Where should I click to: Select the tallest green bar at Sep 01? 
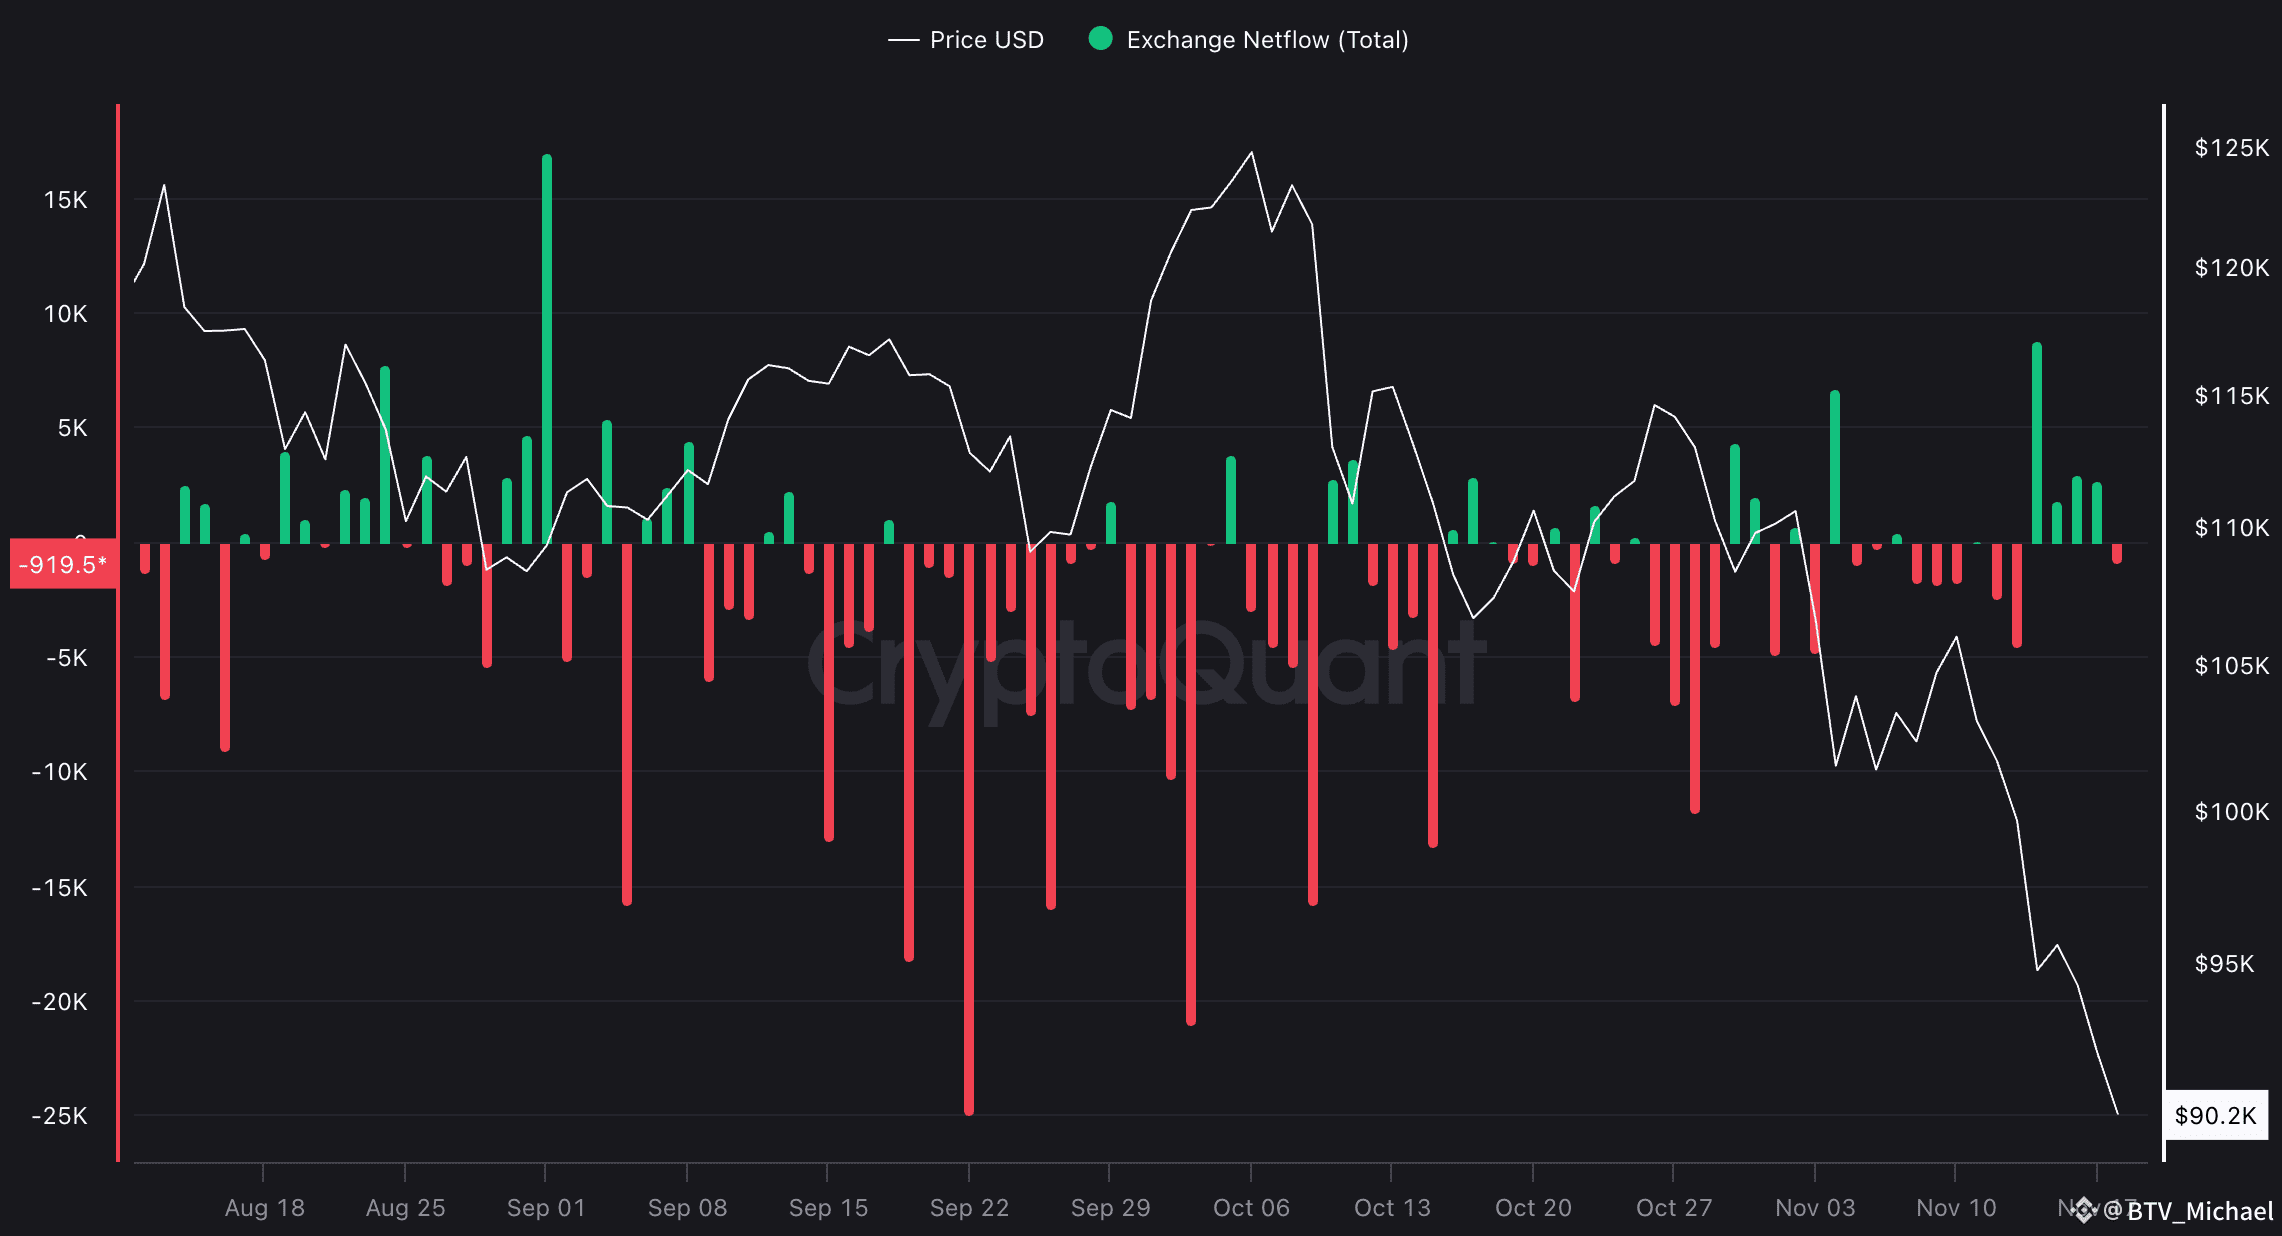tap(547, 350)
